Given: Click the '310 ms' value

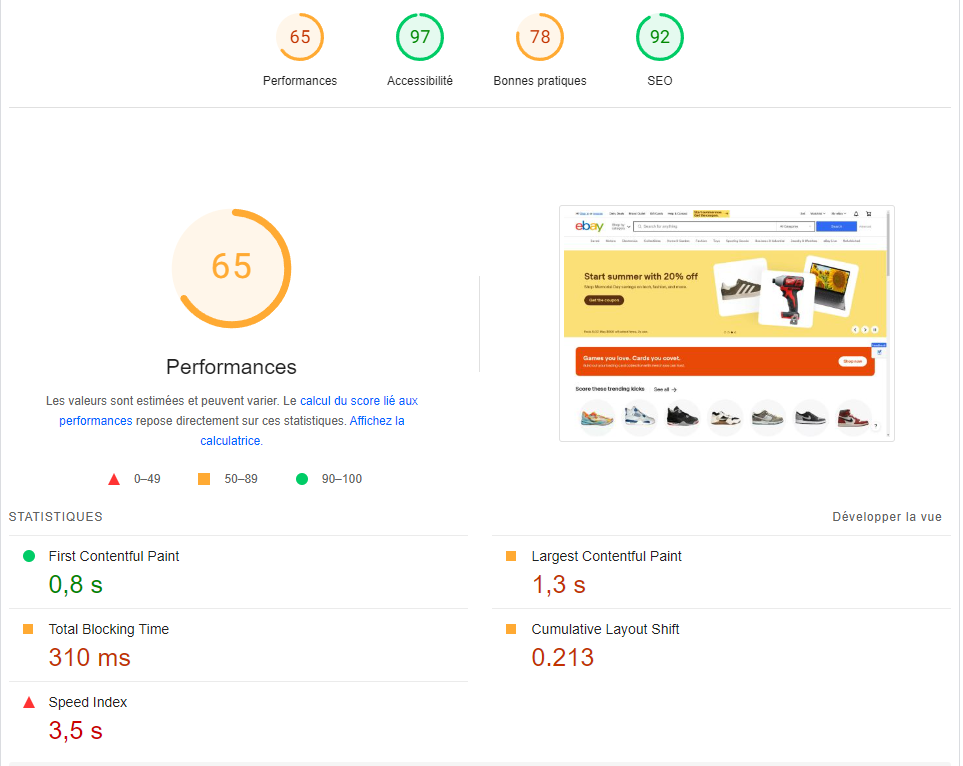Looking at the screenshot, I should [x=90, y=657].
